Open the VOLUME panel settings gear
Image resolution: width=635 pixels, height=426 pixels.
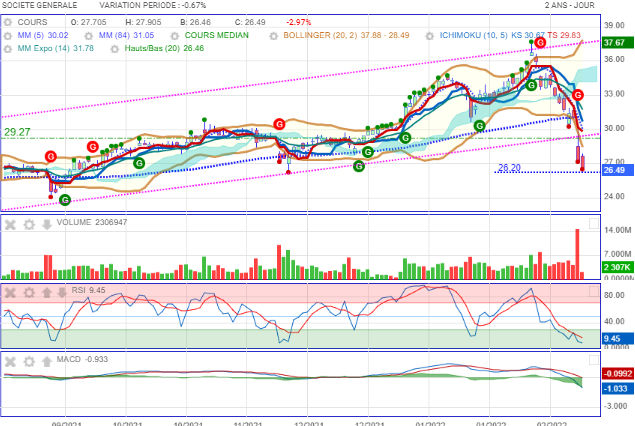click(x=29, y=224)
